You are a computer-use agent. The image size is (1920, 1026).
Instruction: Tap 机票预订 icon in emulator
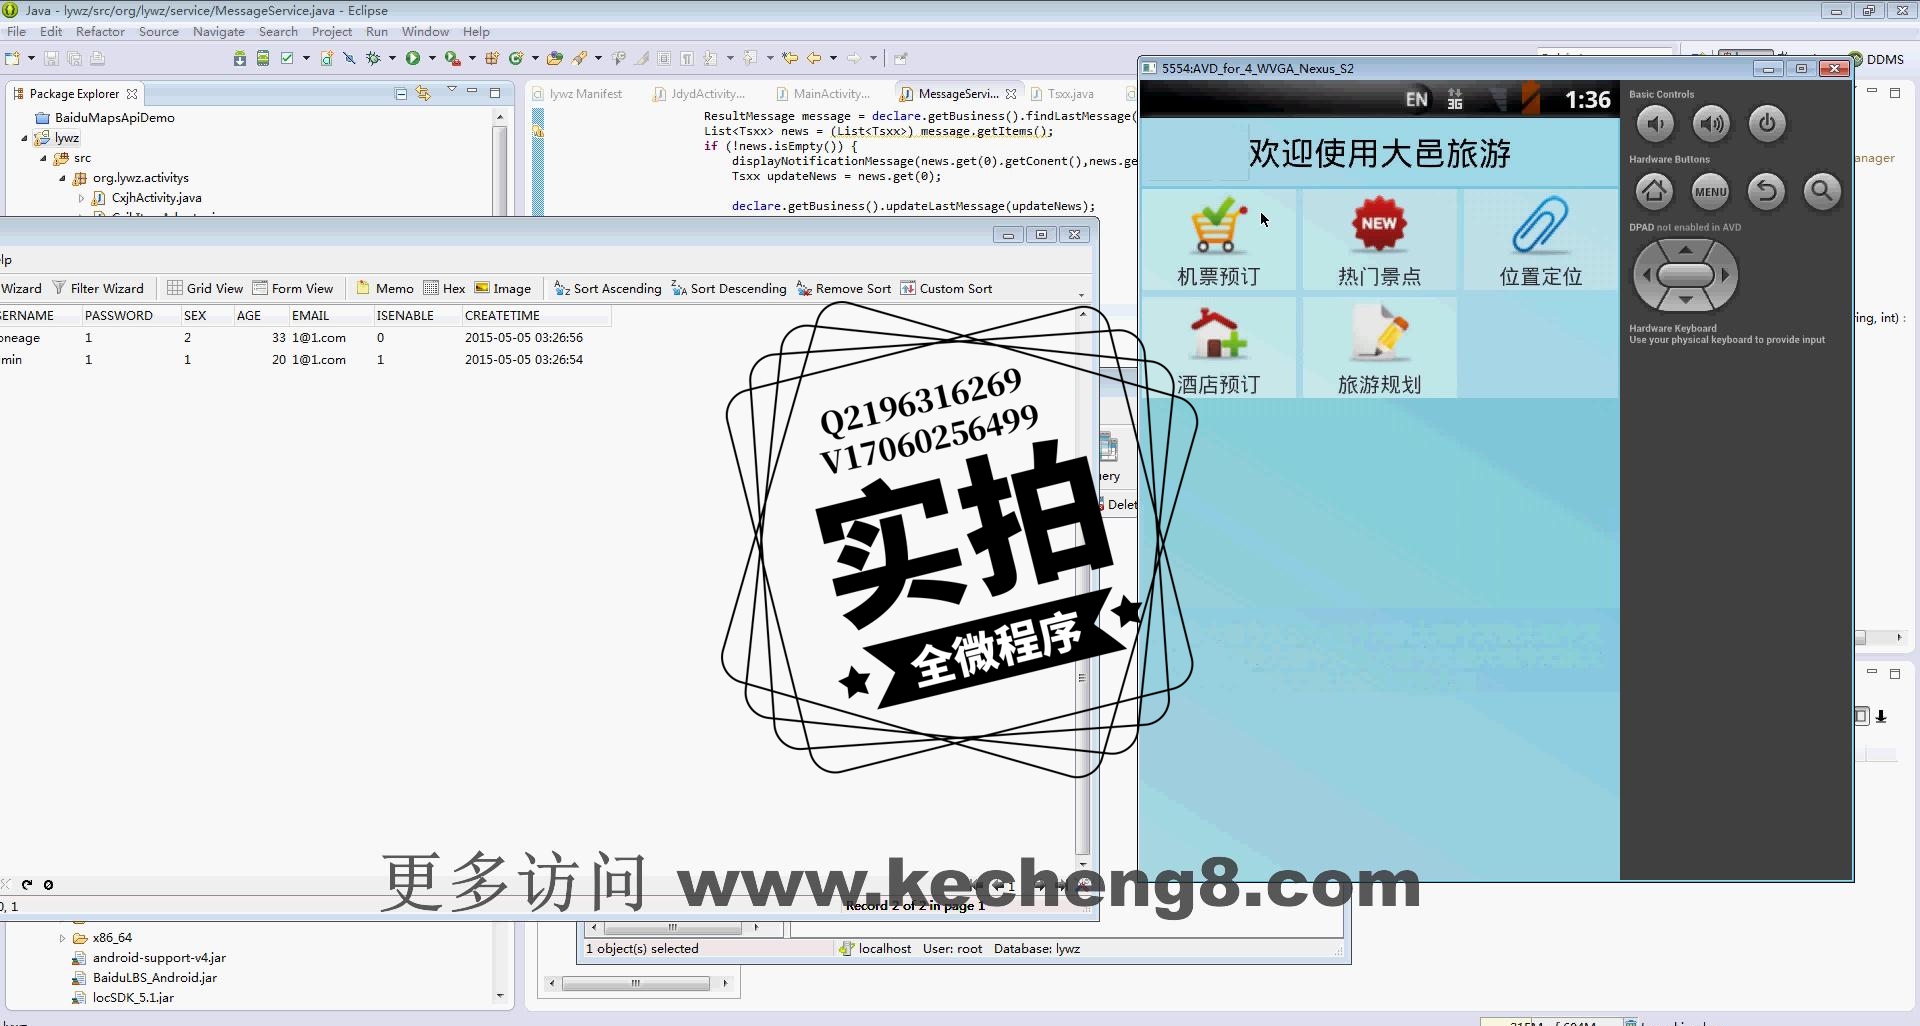click(1218, 240)
